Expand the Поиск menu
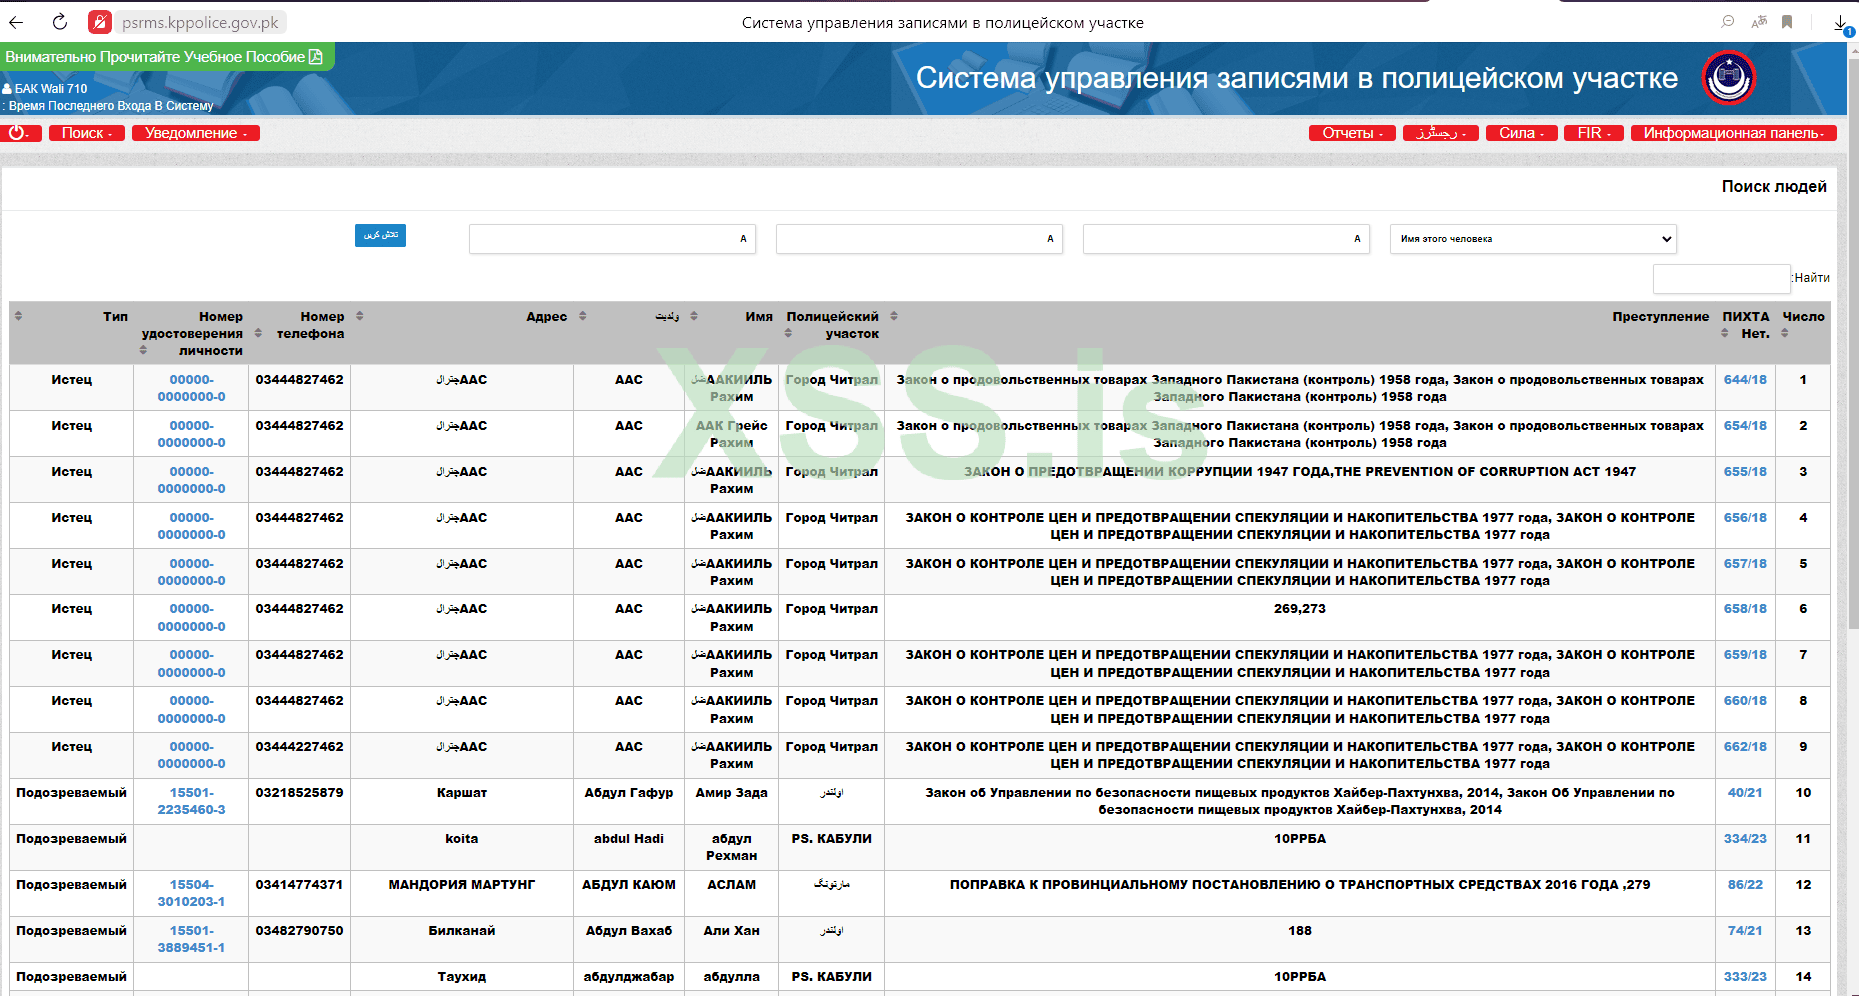This screenshot has height=996, width=1859. (x=87, y=133)
